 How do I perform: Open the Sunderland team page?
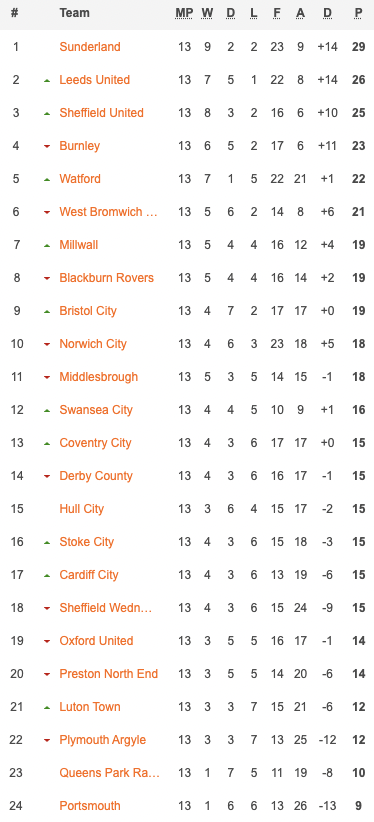[x=90, y=47]
